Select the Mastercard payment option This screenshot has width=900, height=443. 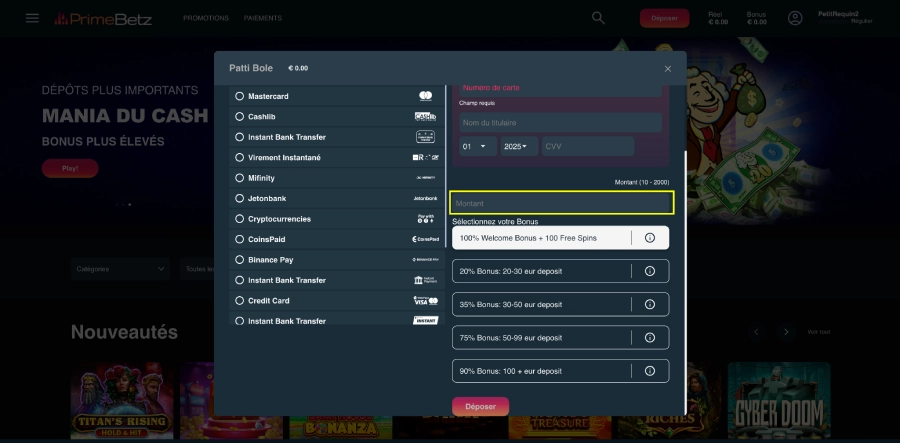tap(240, 96)
